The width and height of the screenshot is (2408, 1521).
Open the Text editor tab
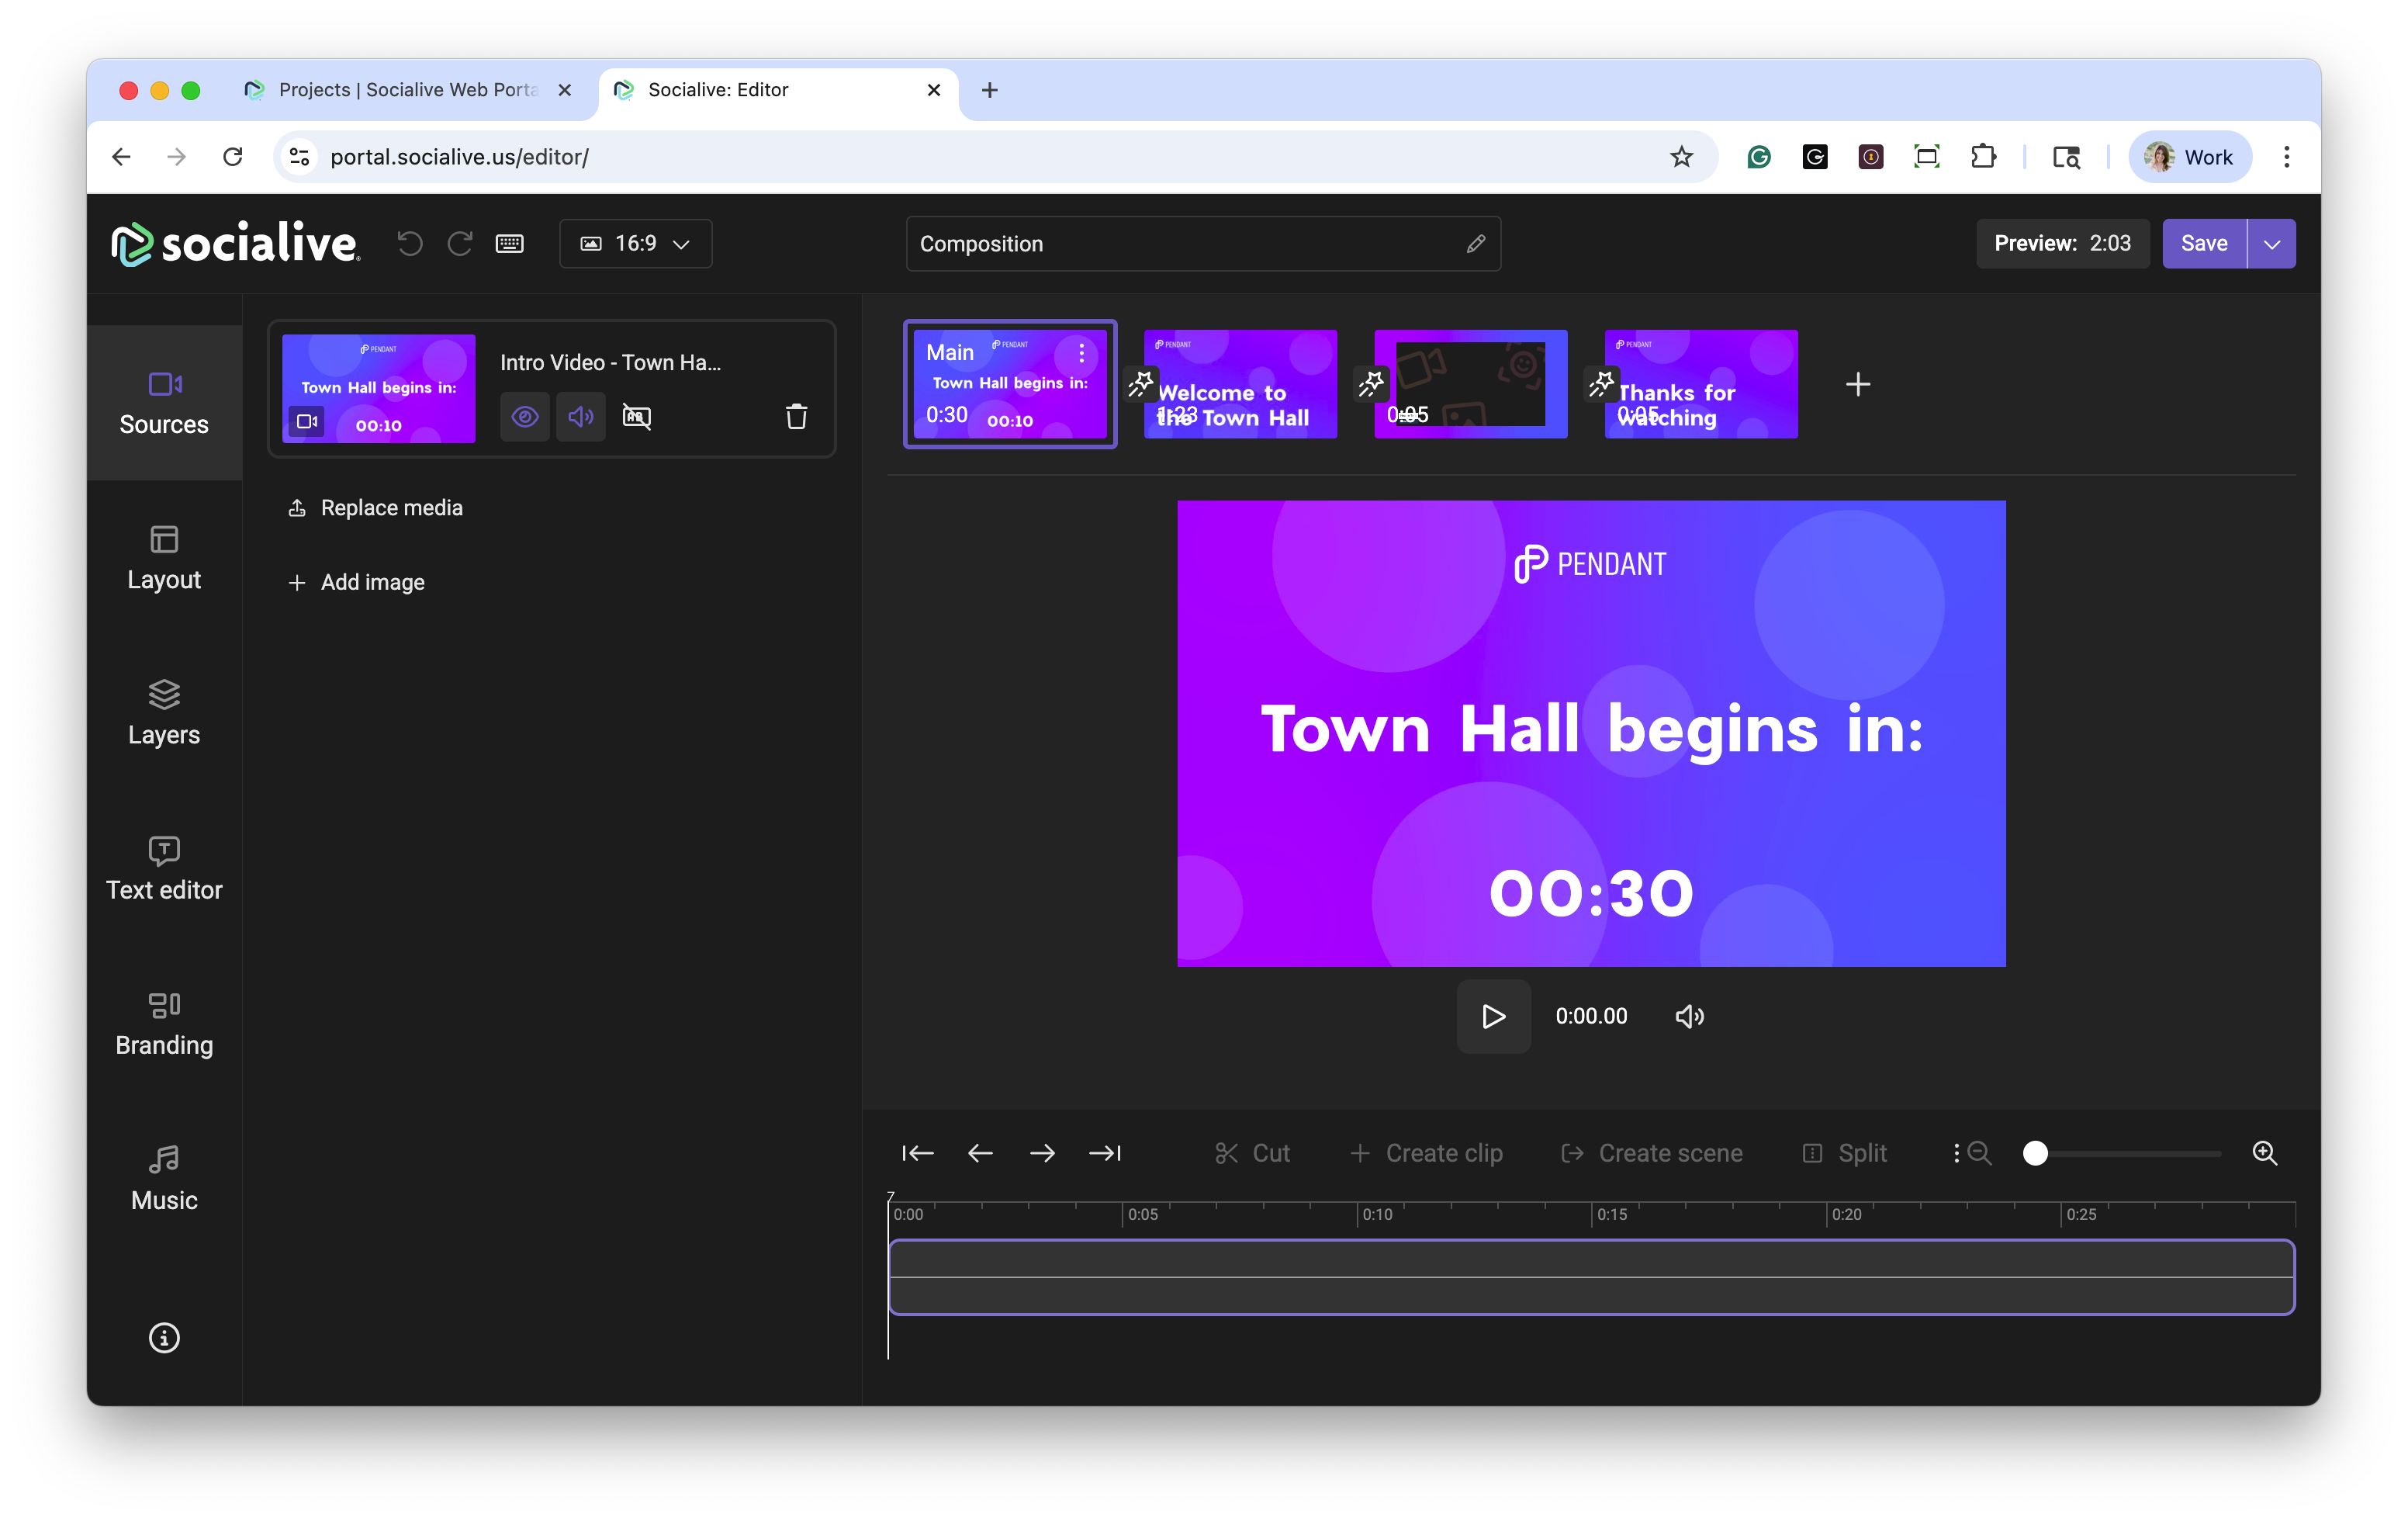tap(164, 868)
